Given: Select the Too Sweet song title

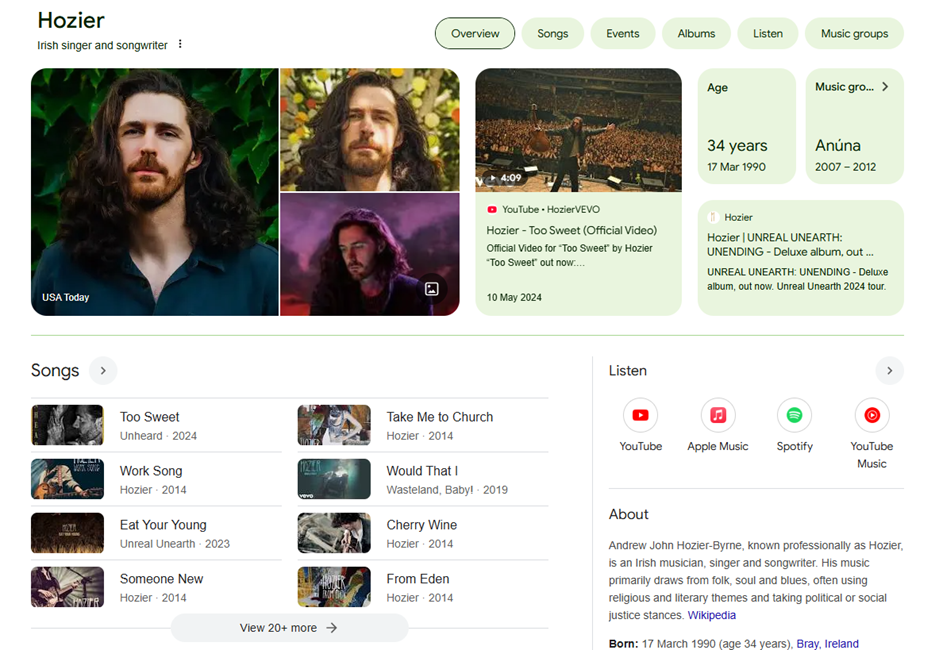Looking at the screenshot, I should tap(149, 417).
